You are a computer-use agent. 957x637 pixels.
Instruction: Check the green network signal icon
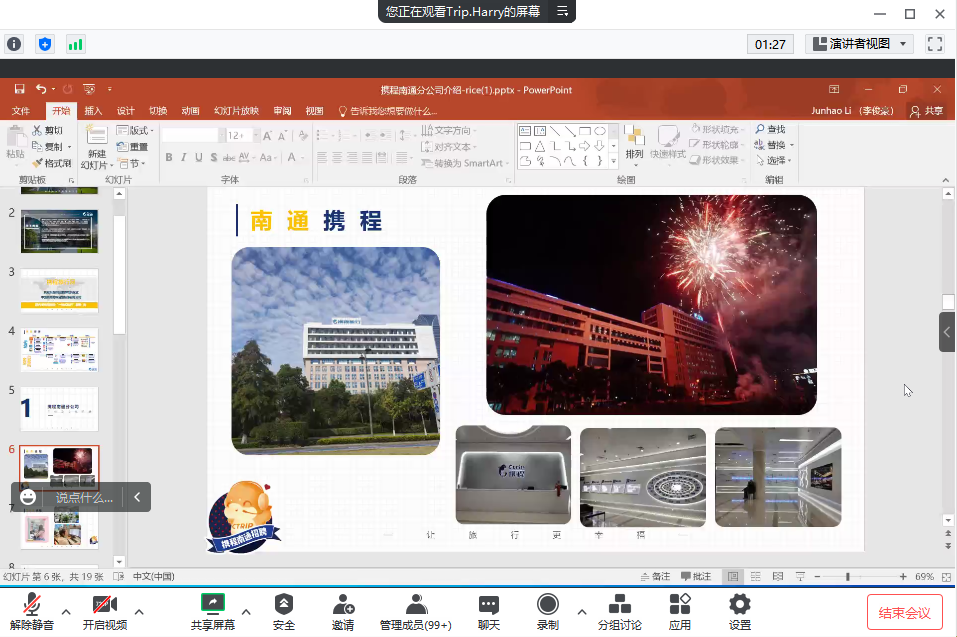pos(75,44)
